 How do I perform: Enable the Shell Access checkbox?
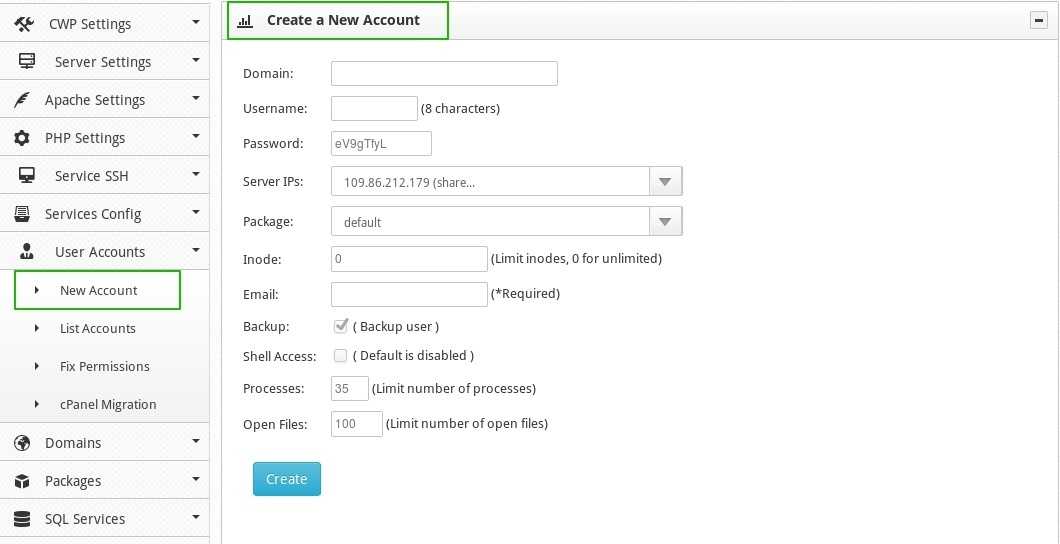coord(341,356)
